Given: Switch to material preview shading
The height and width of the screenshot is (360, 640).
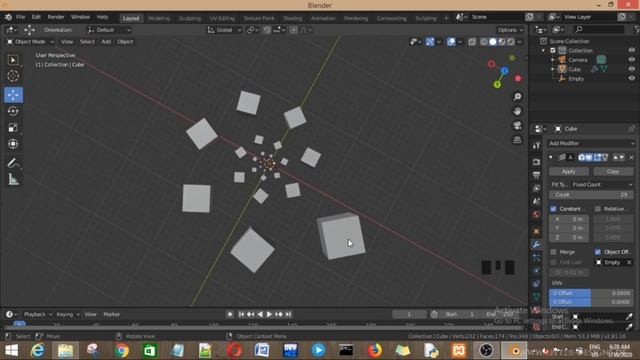Looking at the screenshot, I should [x=502, y=42].
